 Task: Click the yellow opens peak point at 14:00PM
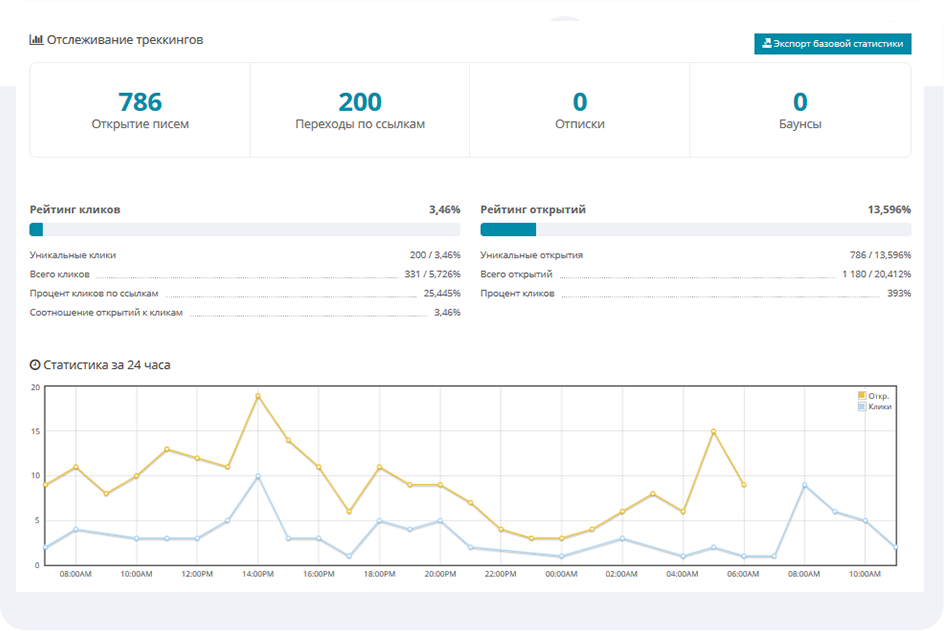pos(258,396)
